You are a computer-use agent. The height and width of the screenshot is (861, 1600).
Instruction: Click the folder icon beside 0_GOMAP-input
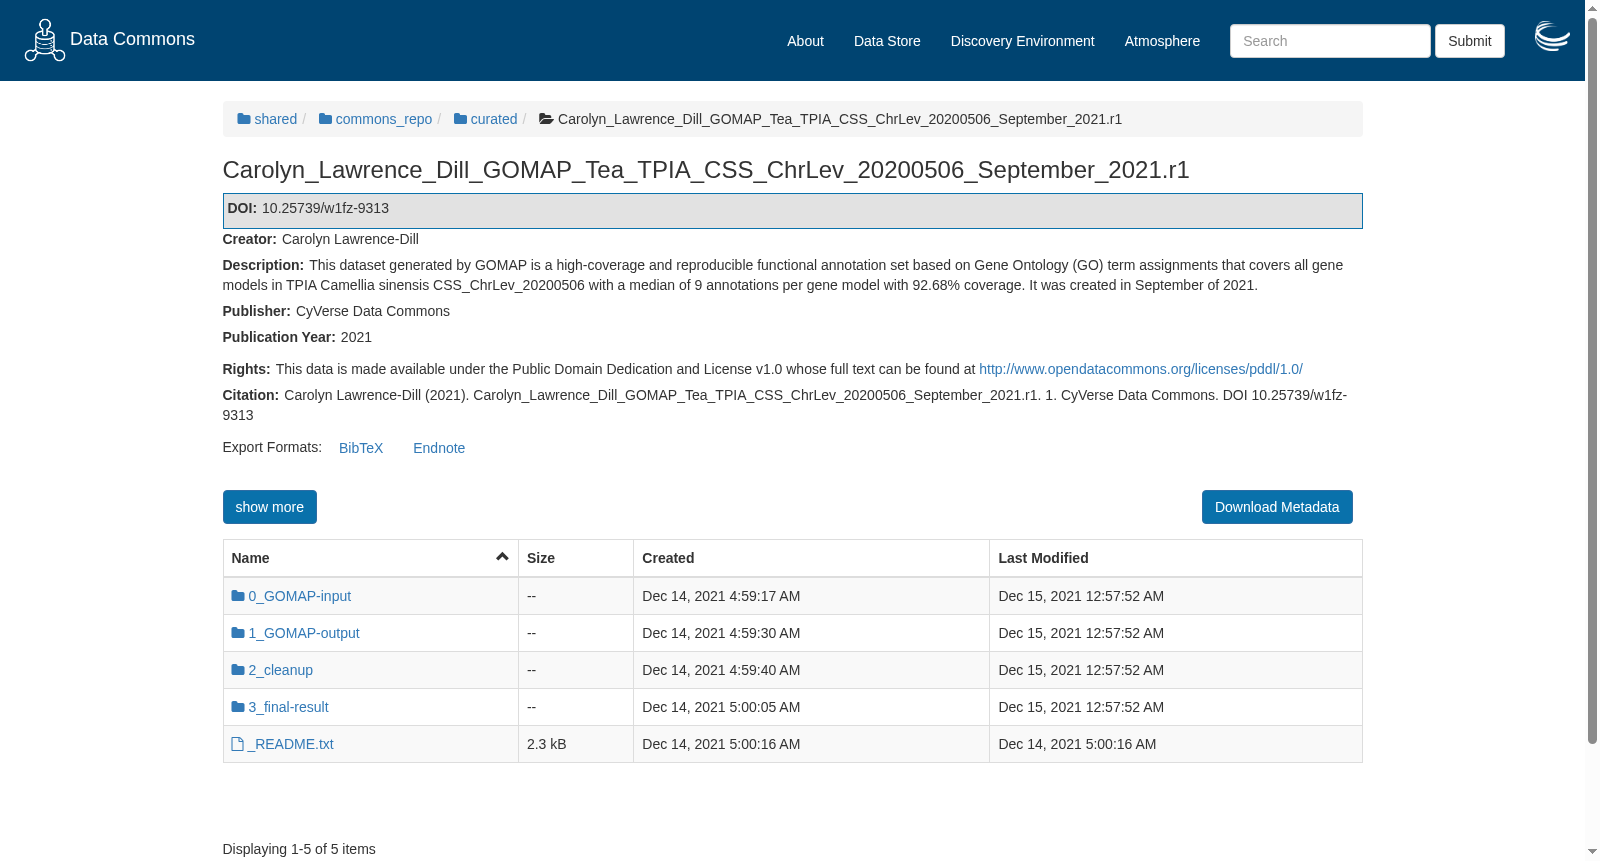pyautogui.click(x=238, y=596)
